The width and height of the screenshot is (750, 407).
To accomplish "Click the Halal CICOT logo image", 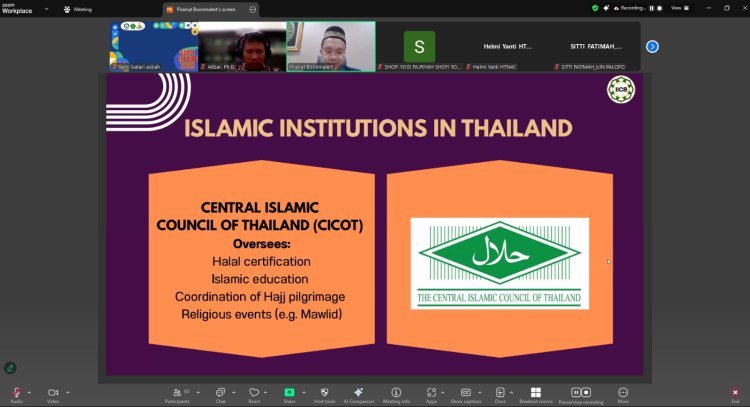I will (x=500, y=263).
